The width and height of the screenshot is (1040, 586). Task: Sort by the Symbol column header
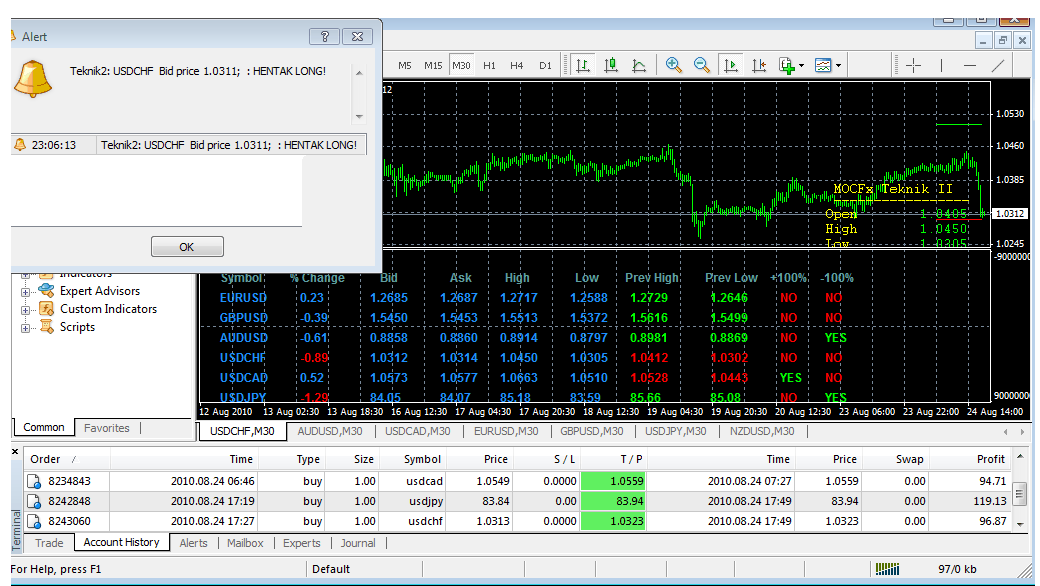[x=413, y=459]
